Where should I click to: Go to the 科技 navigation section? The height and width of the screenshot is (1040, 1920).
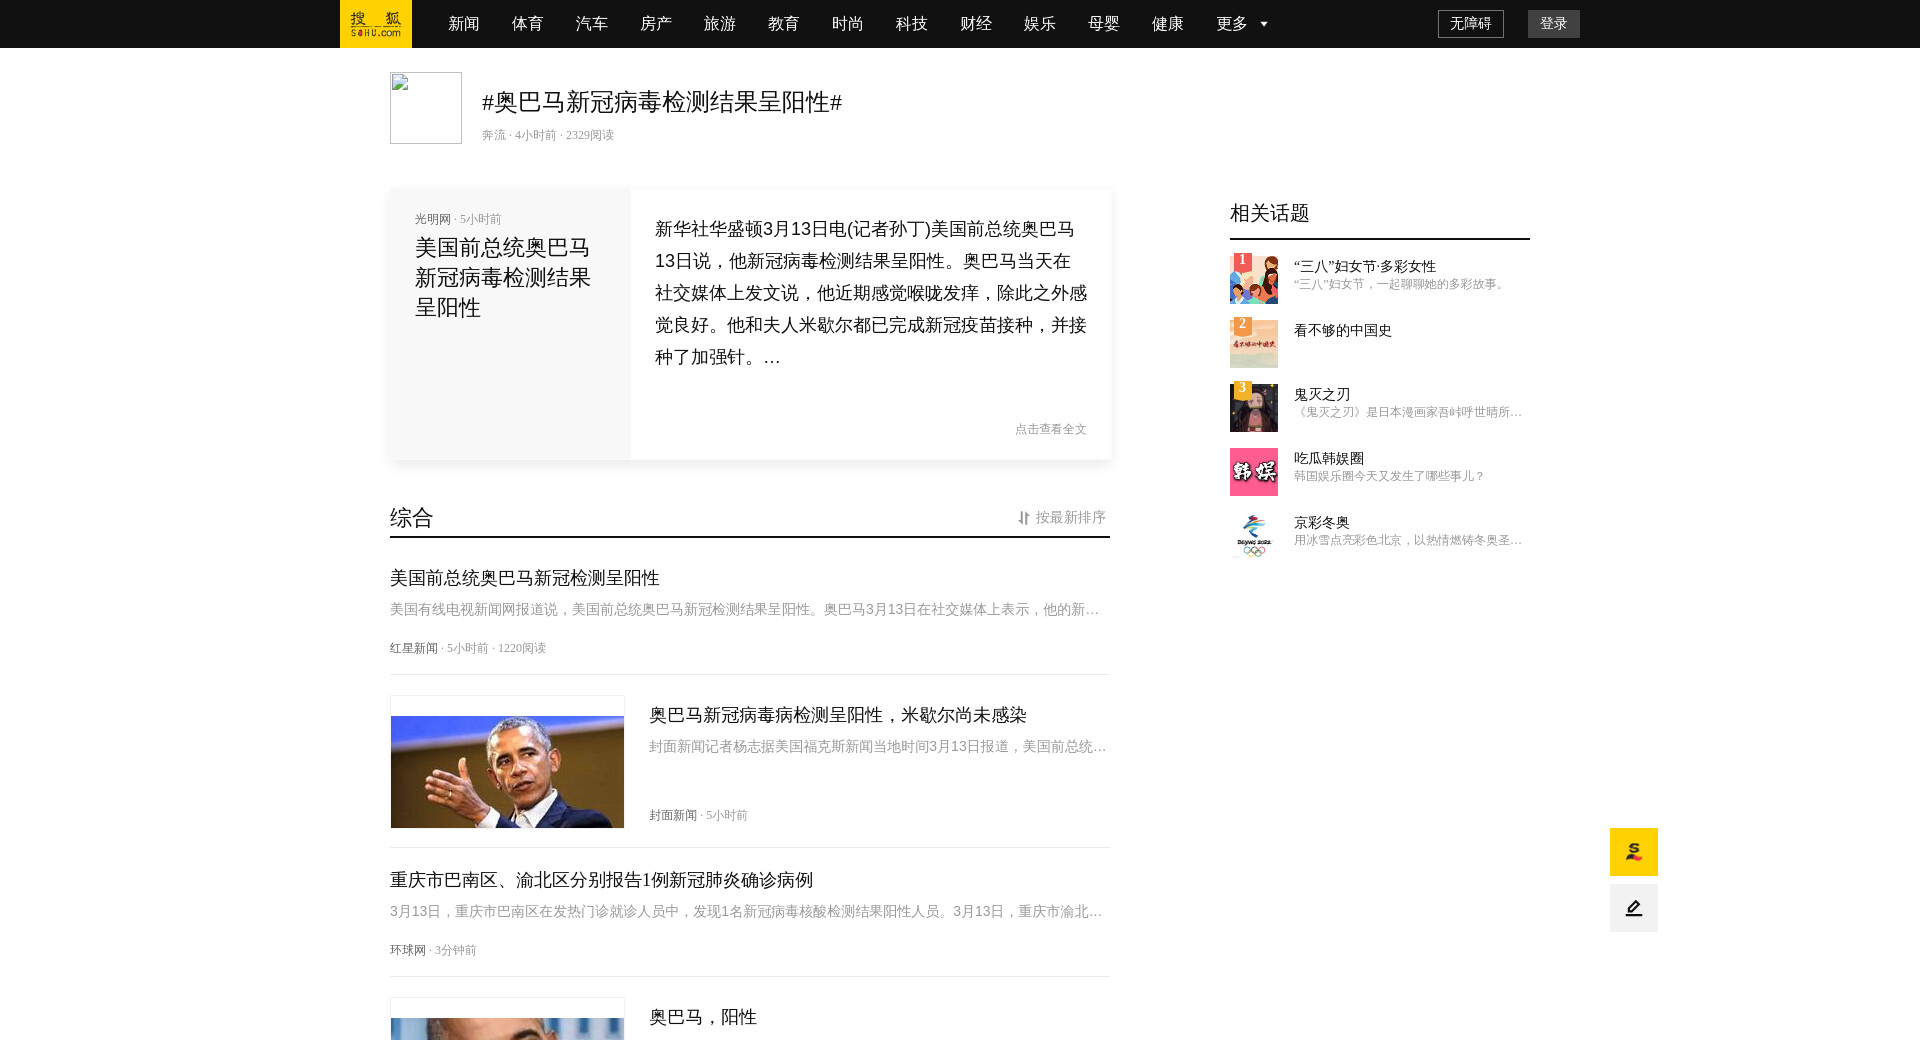(912, 24)
